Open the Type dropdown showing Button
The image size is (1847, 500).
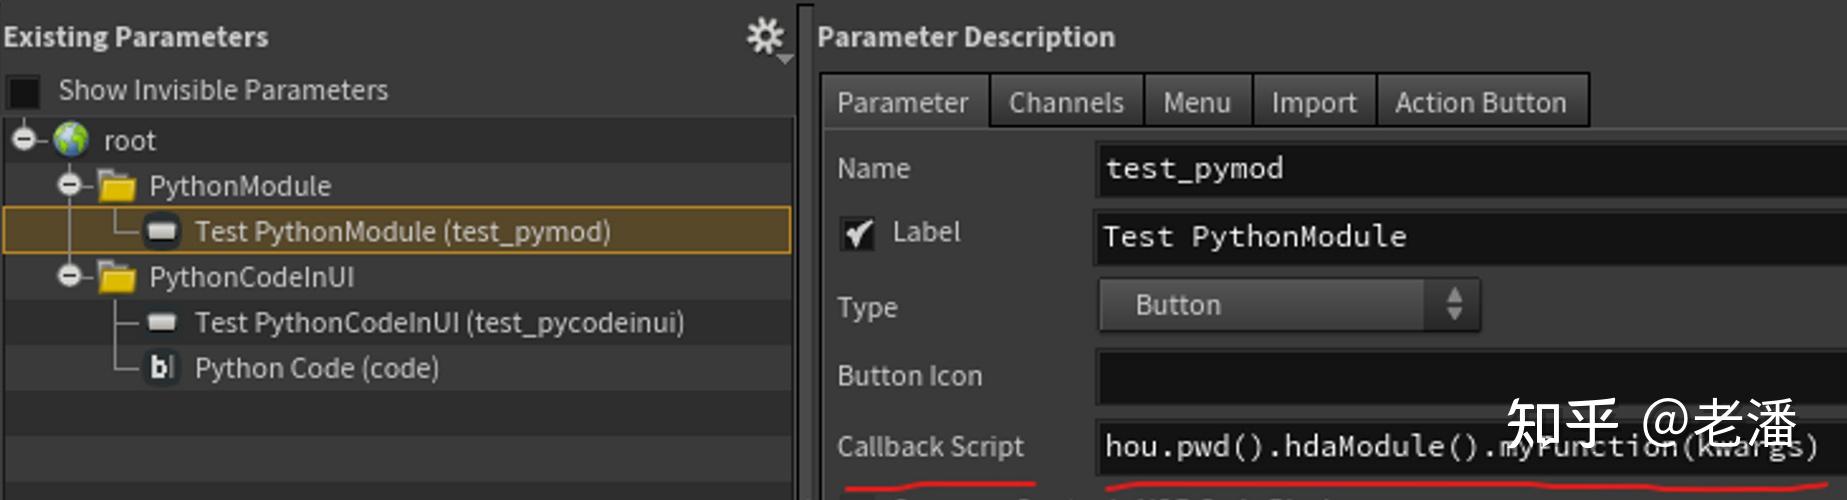(1289, 305)
